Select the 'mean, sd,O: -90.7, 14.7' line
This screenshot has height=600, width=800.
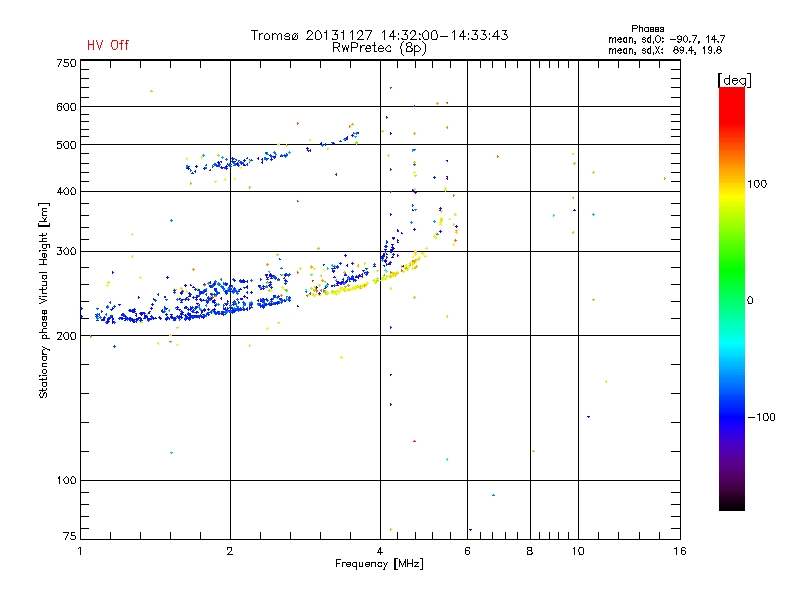tap(666, 39)
